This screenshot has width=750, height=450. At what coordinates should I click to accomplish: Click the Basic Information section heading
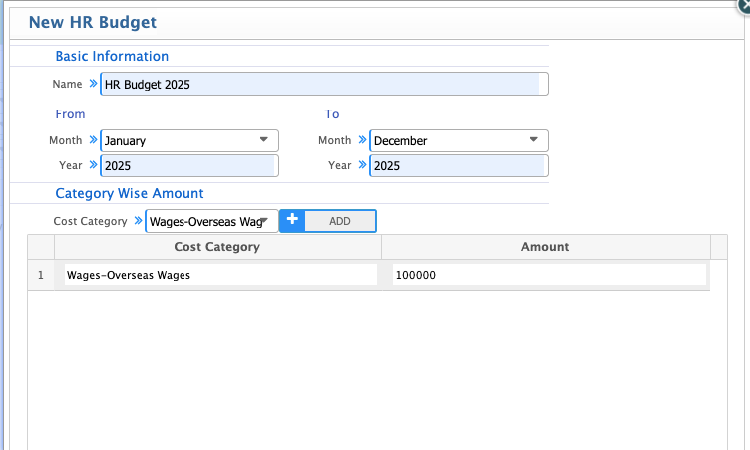pyautogui.click(x=112, y=56)
